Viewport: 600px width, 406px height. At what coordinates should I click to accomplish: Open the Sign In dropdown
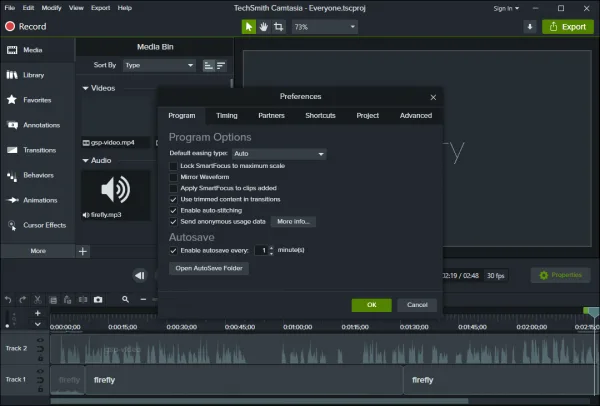506,8
